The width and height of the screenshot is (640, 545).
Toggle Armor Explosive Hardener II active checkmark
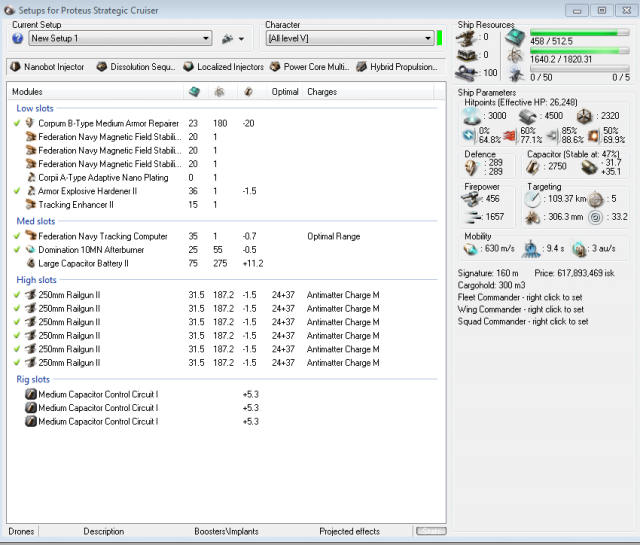pyautogui.click(x=17, y=191)
